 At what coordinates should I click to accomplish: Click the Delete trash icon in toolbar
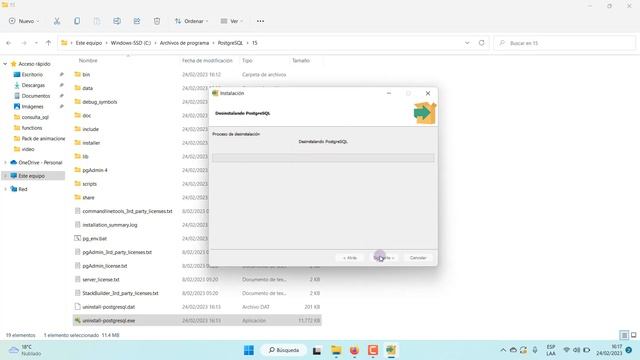[x=157, y=21]
